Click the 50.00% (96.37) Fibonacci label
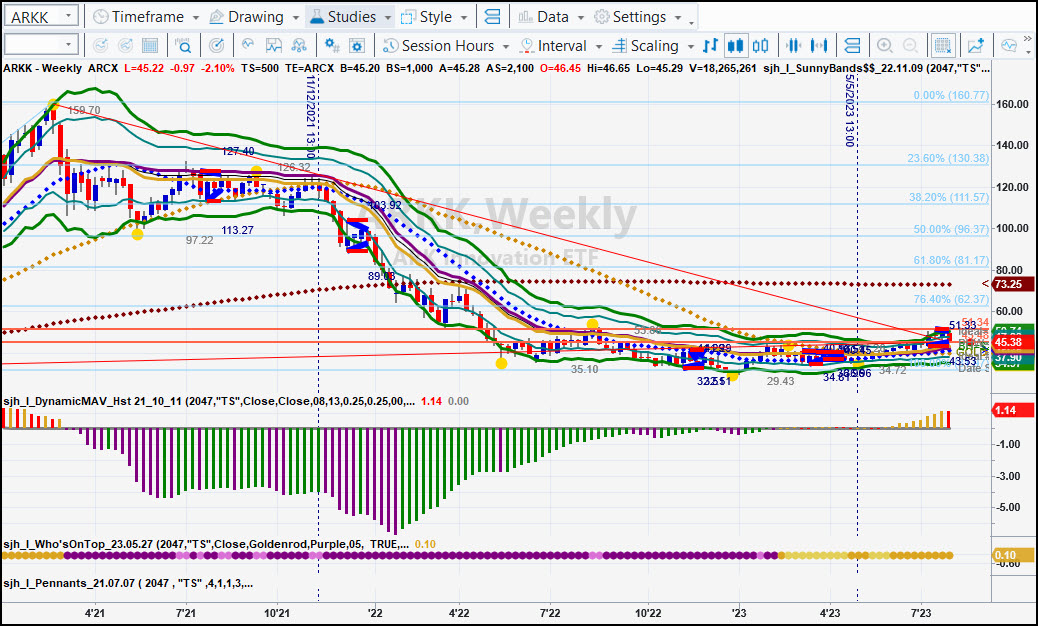This screenshot has width=1038, height=626. [951, 229]
